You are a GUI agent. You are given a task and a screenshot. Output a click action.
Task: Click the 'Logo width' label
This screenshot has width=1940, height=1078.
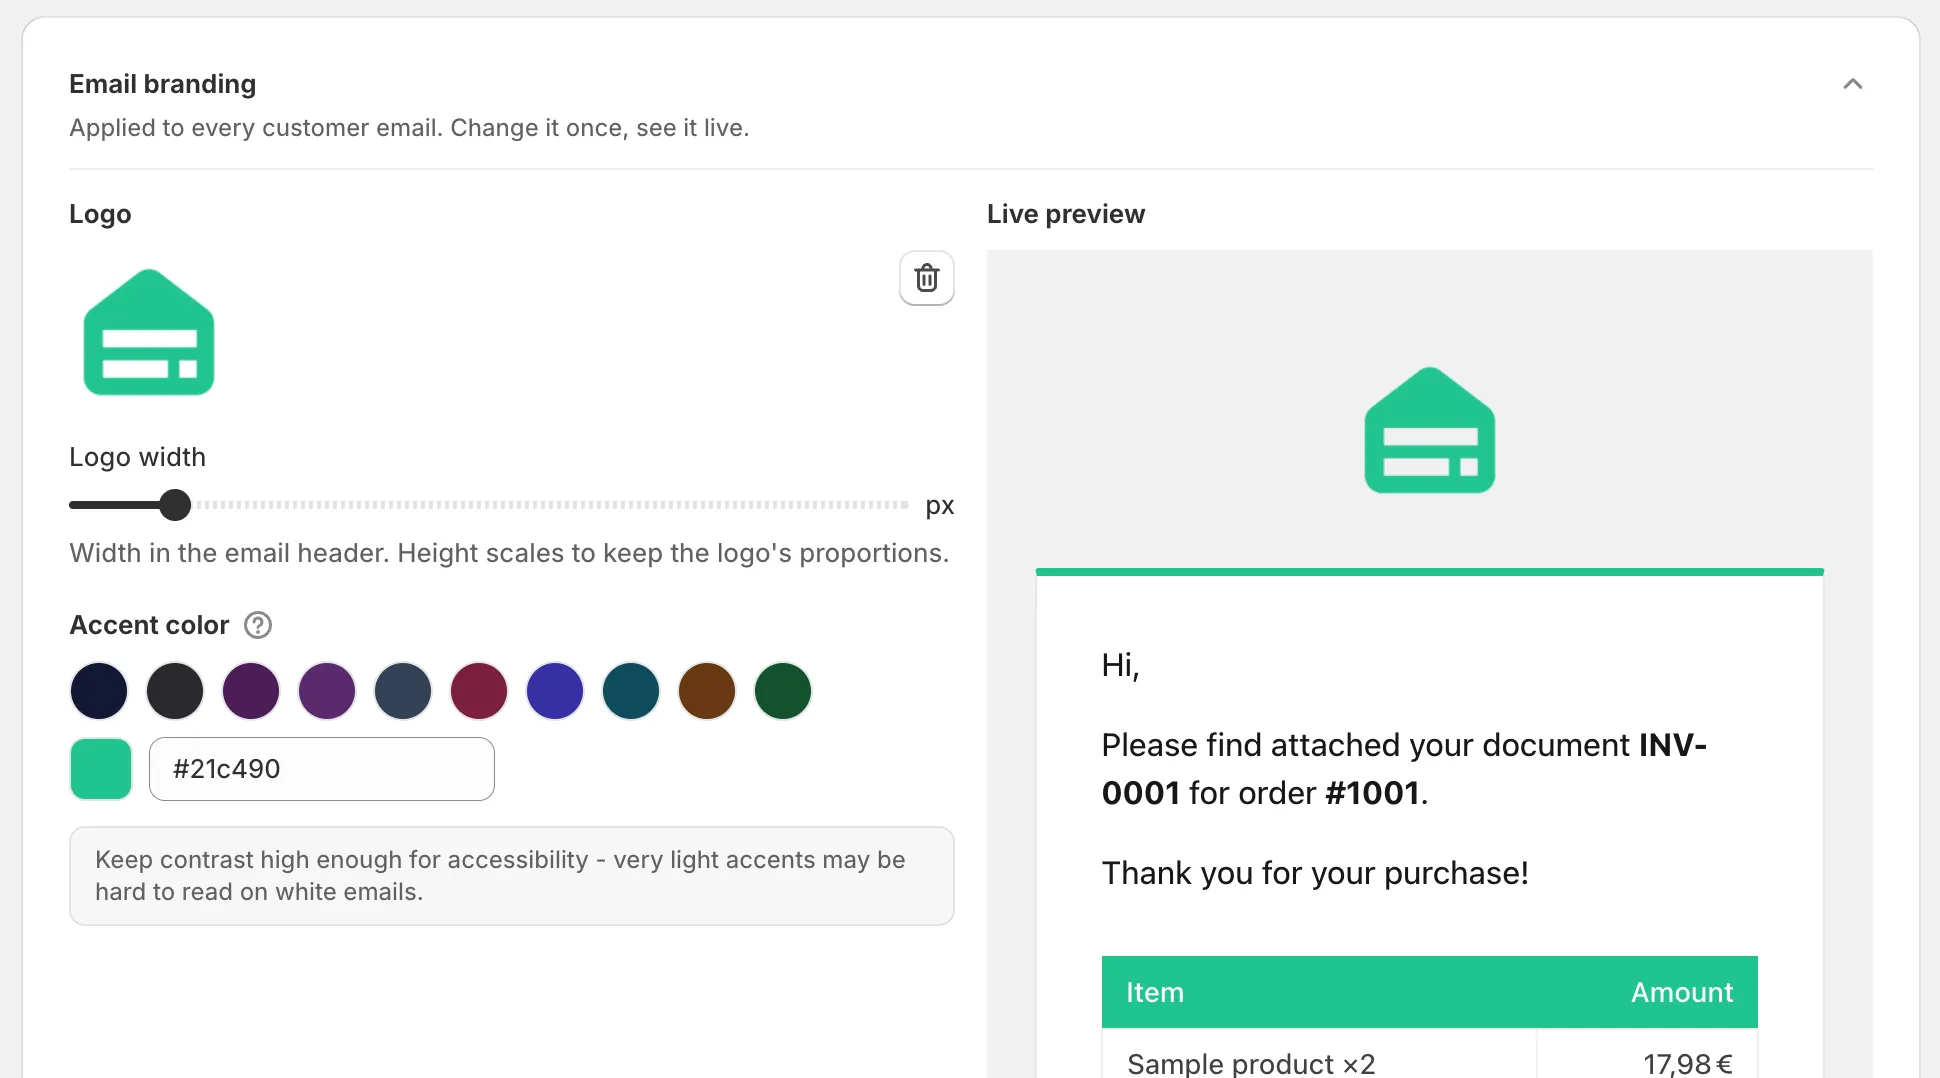[138, 457]
